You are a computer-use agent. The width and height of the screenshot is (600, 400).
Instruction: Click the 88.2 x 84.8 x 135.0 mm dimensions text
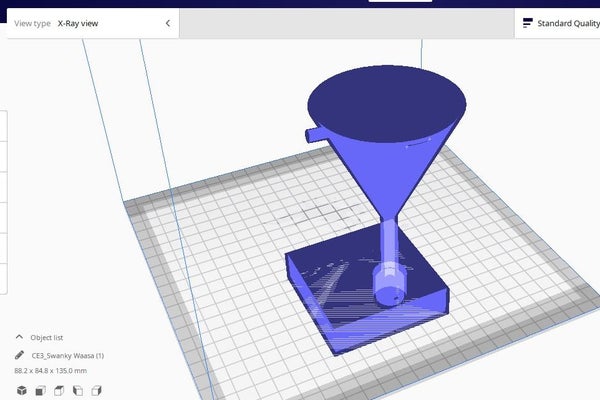51,371
